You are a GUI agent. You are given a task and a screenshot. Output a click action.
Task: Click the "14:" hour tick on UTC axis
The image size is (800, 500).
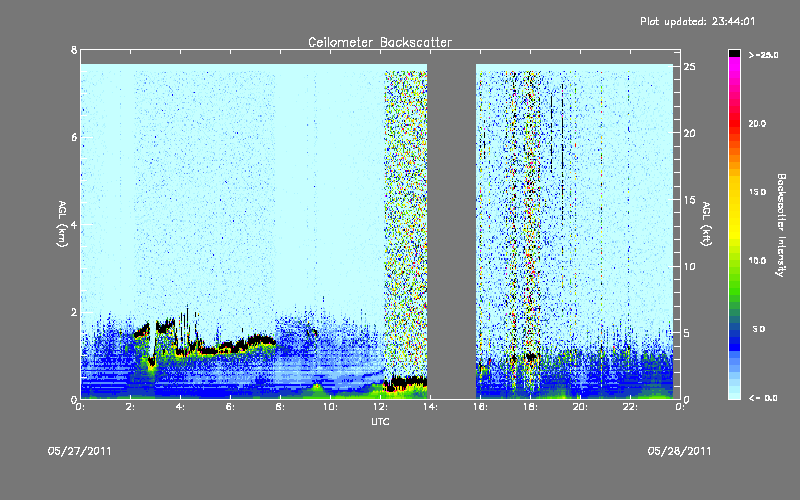coord(431,407)
